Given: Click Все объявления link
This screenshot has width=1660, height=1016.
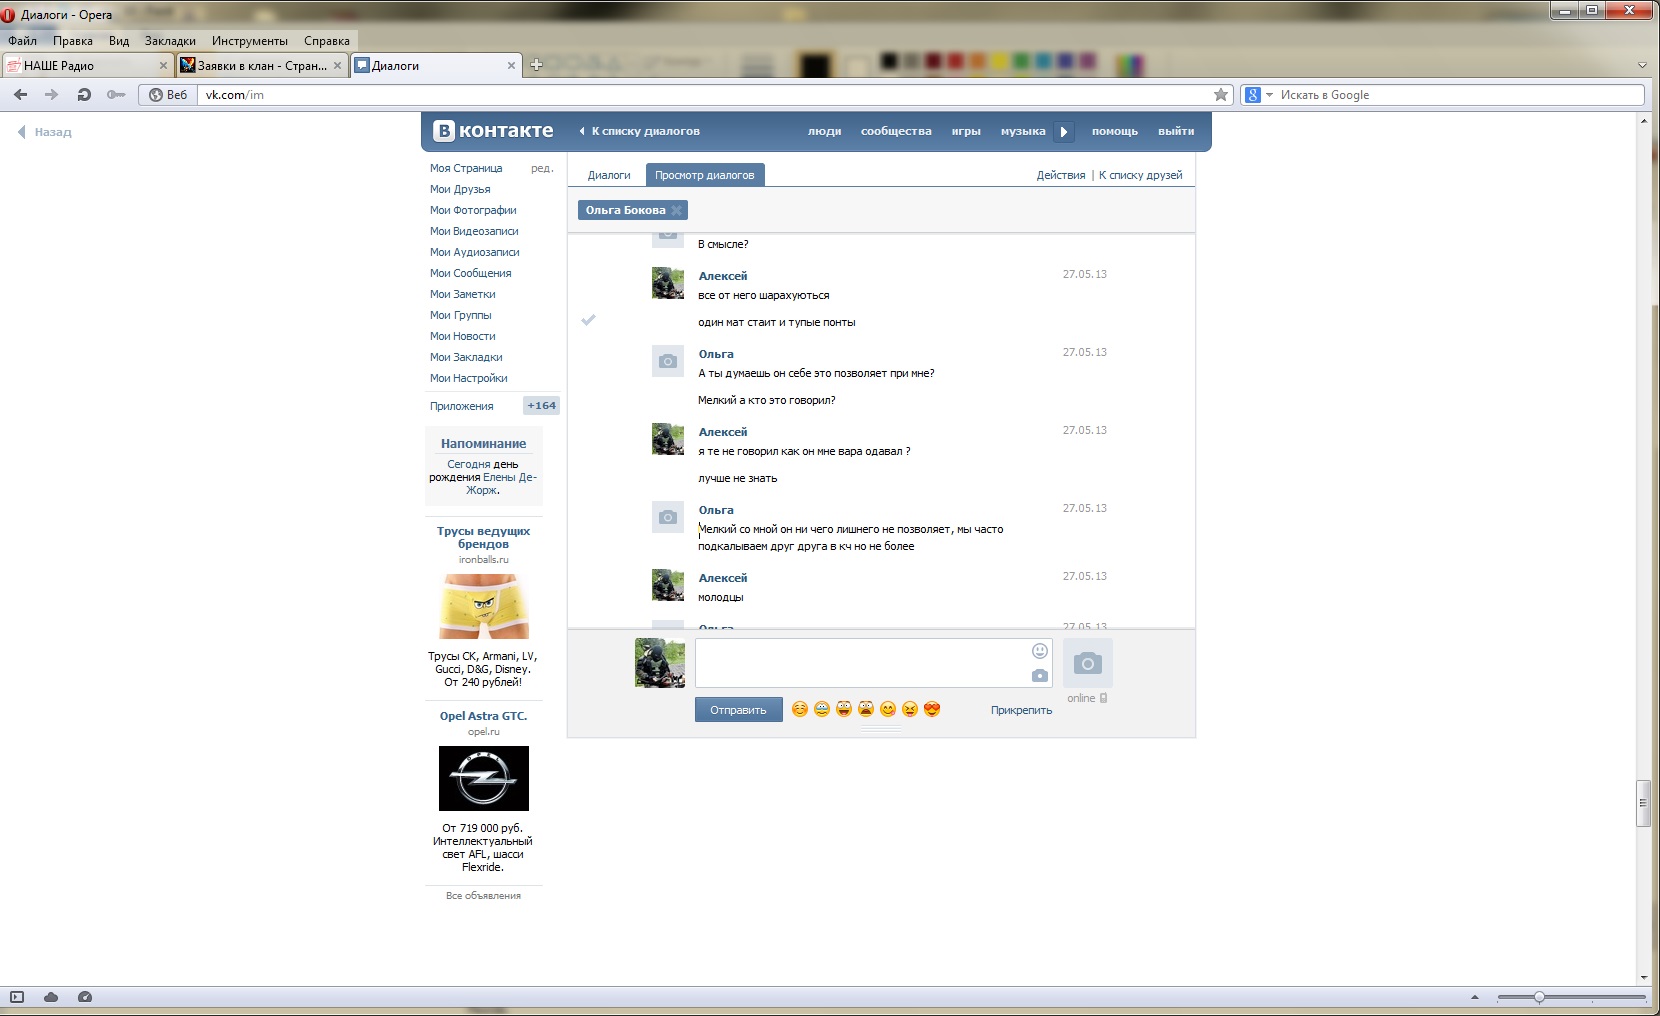Looking at the screenshot, I should pyautogui.click(x=484, y=896).
